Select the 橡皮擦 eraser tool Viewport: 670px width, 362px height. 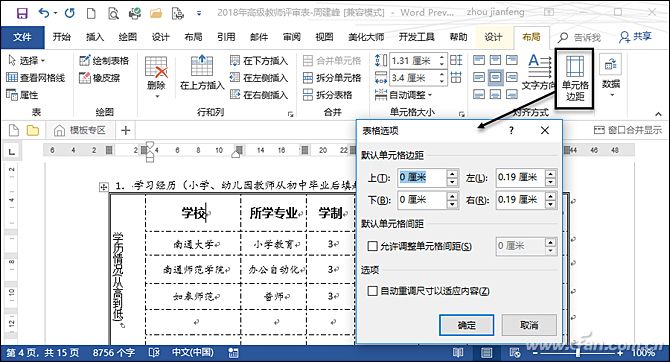[100, 77]
